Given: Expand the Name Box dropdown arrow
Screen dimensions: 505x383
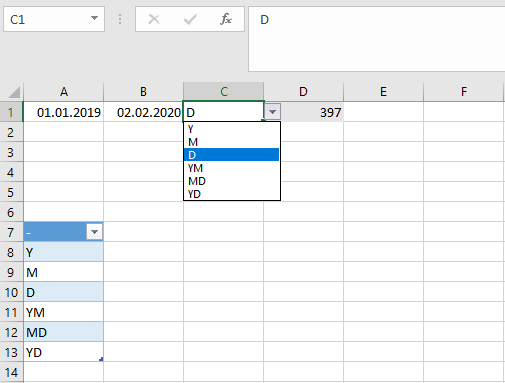Looking at the screenshot, I should coord(94,18).
